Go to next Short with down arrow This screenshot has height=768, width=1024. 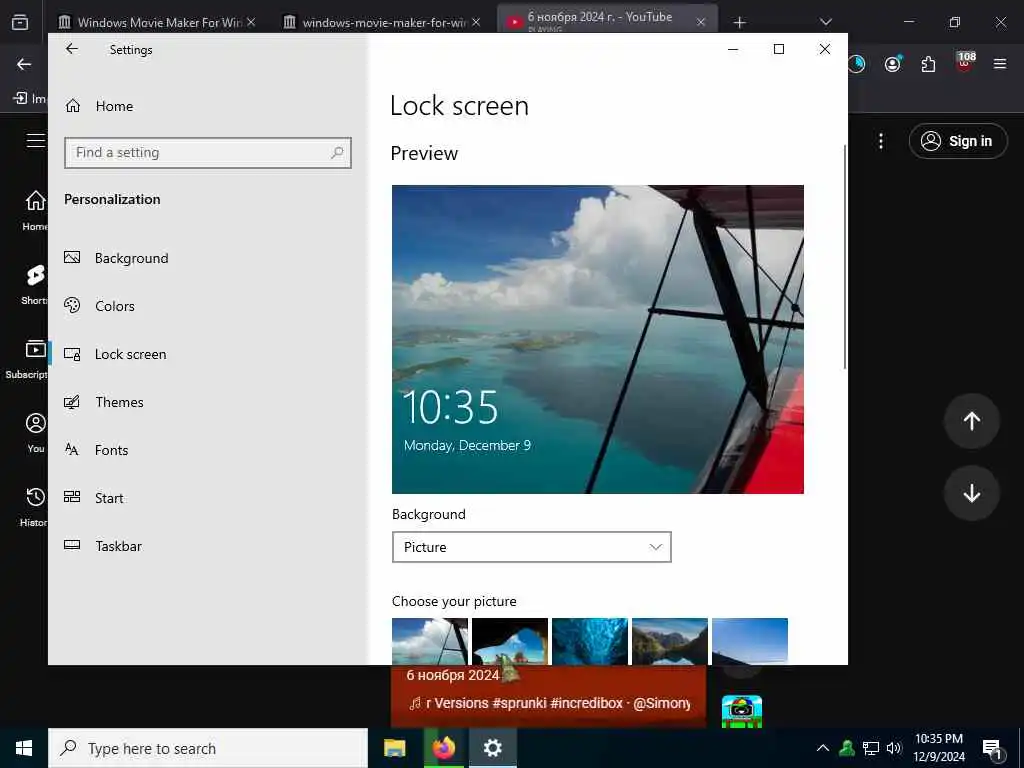972,493
